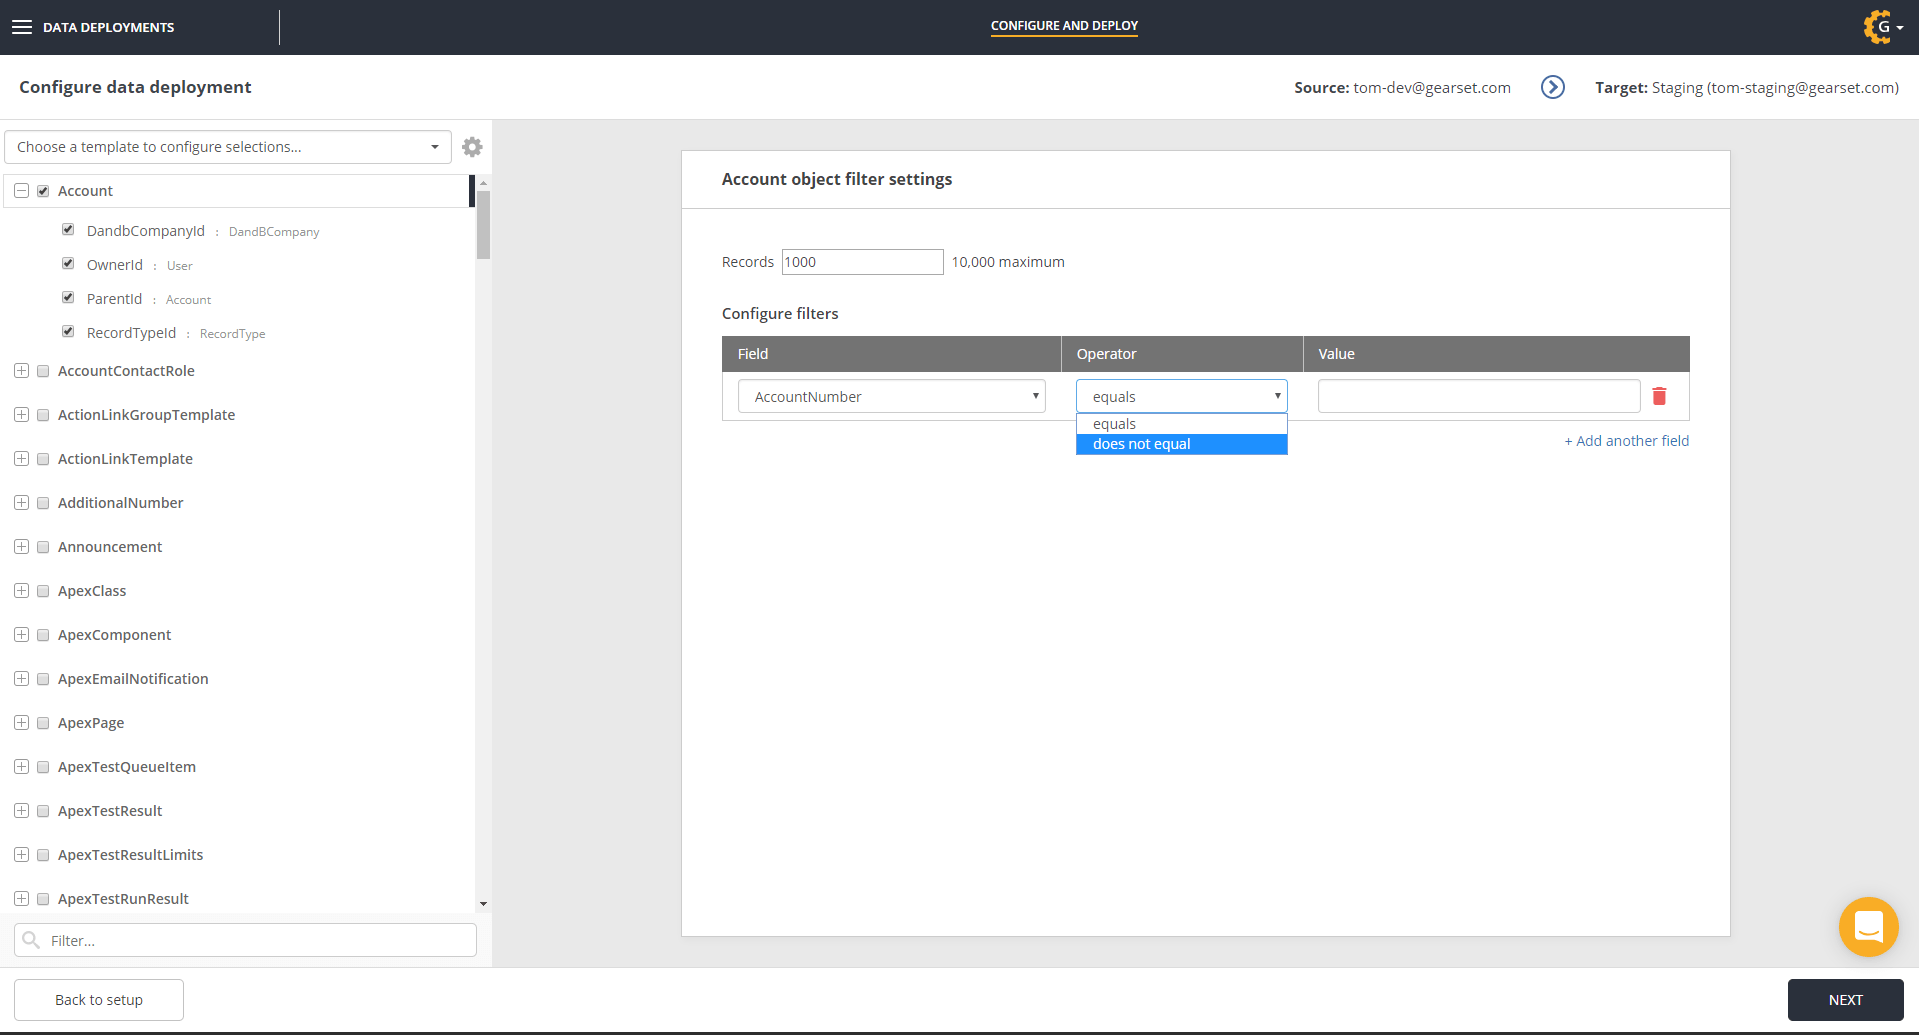1919x1035 pixels.
Task: Open the hamburger navigation menu
Action: [22, 27]
